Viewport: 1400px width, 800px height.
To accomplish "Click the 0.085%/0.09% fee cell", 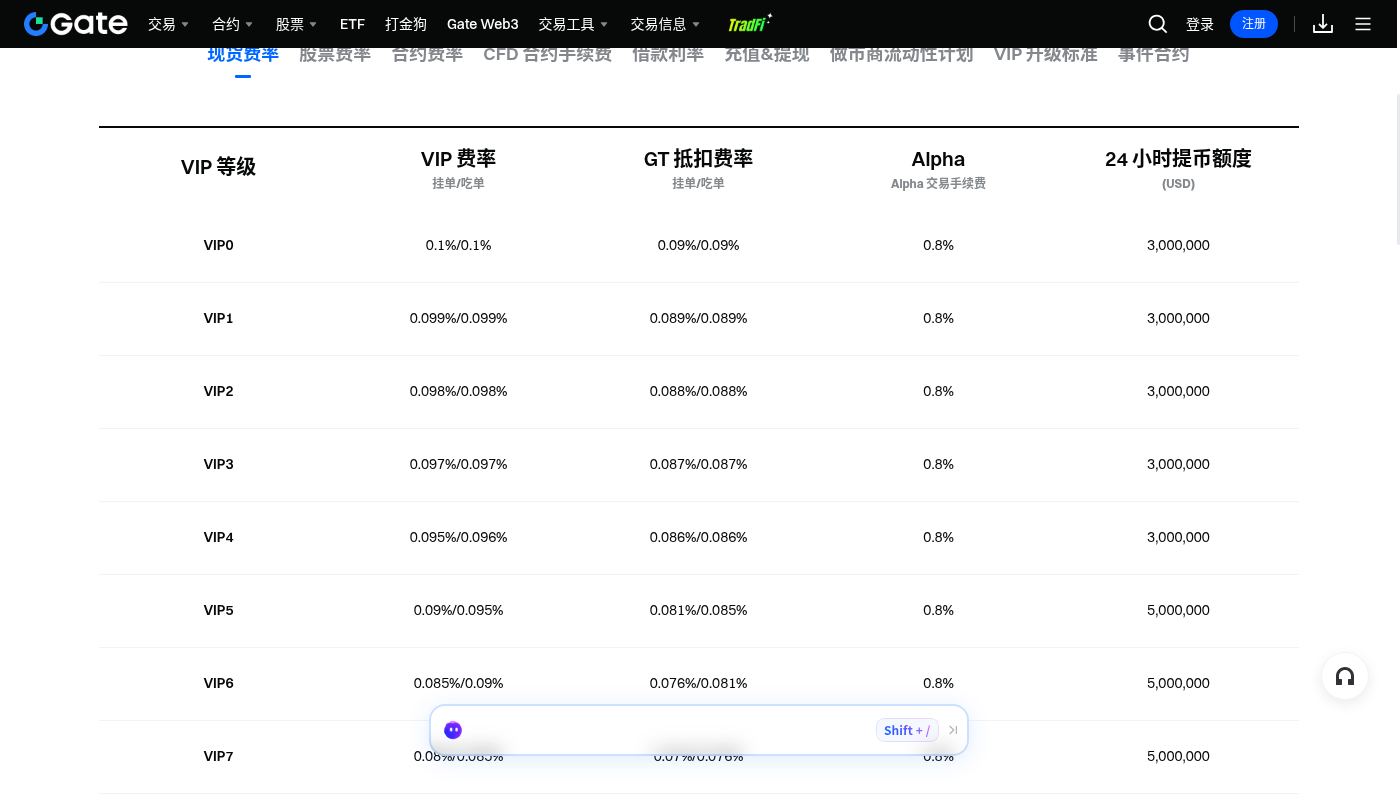I will [458, 683].
